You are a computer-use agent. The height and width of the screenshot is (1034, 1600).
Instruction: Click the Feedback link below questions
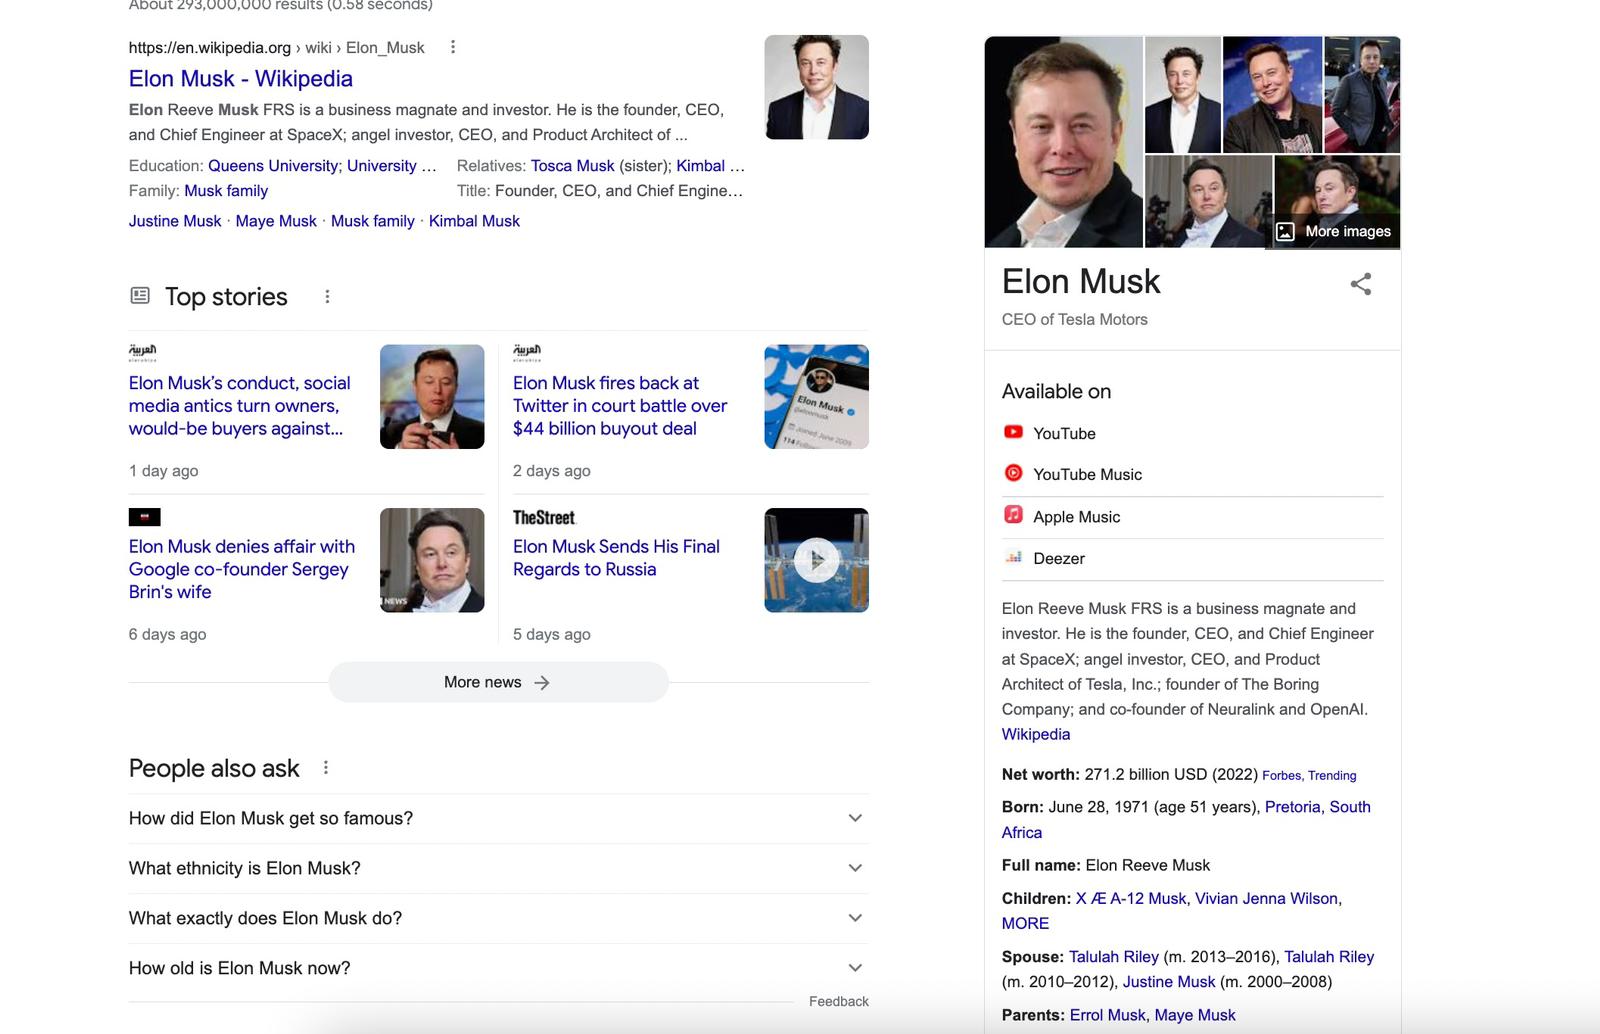(x=838, y=1001)
